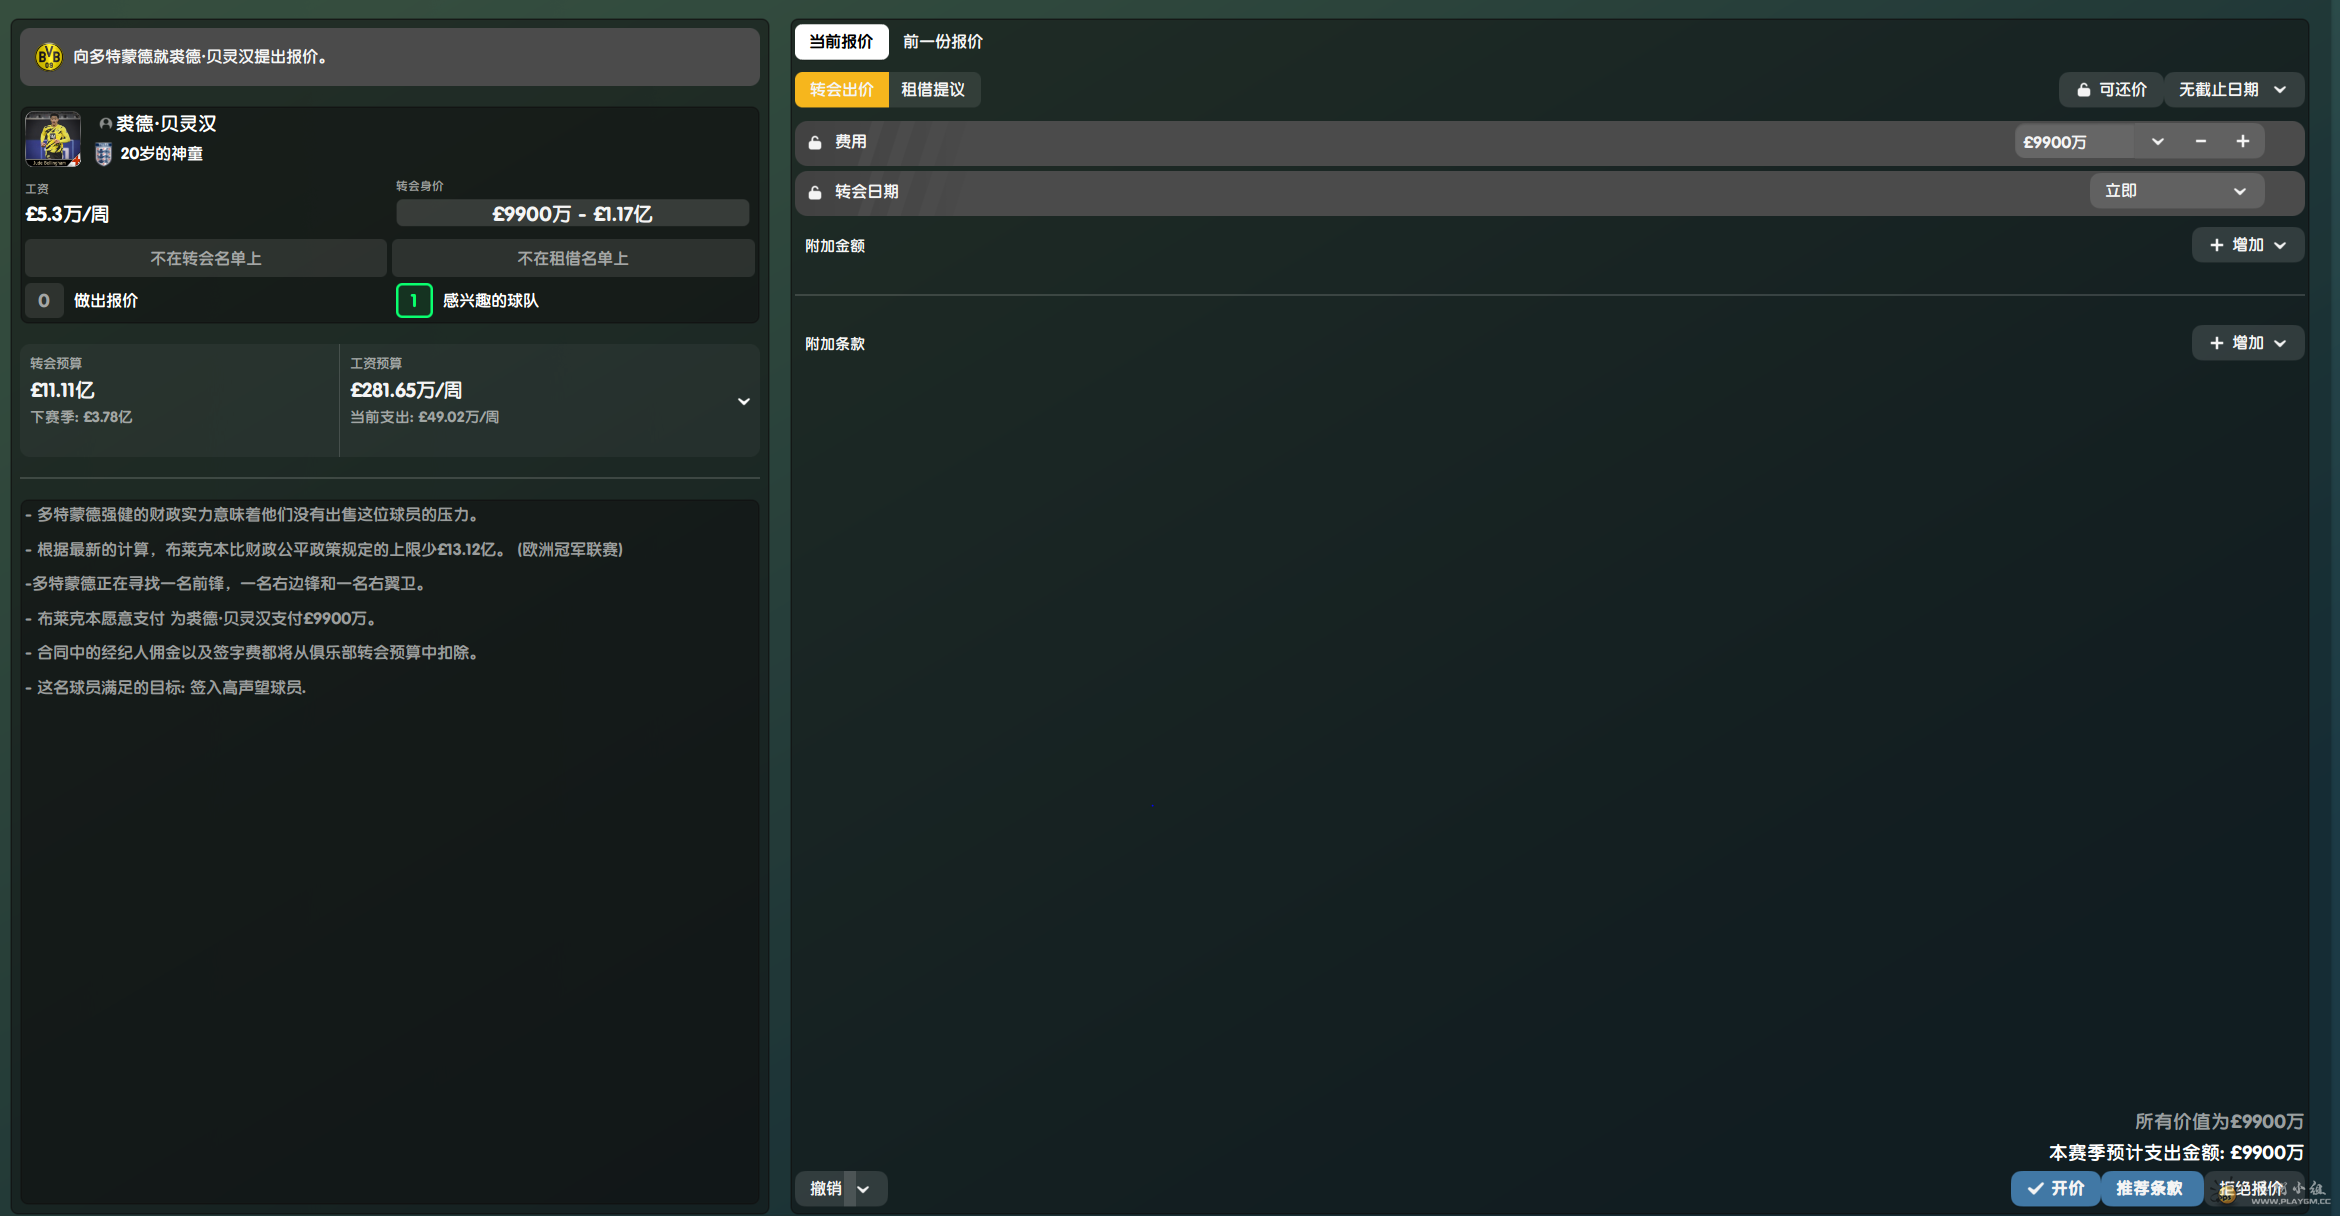Decrease fee with the minus icon
This screenshot has height=1216, width=2340.
tap(2200, 142)
